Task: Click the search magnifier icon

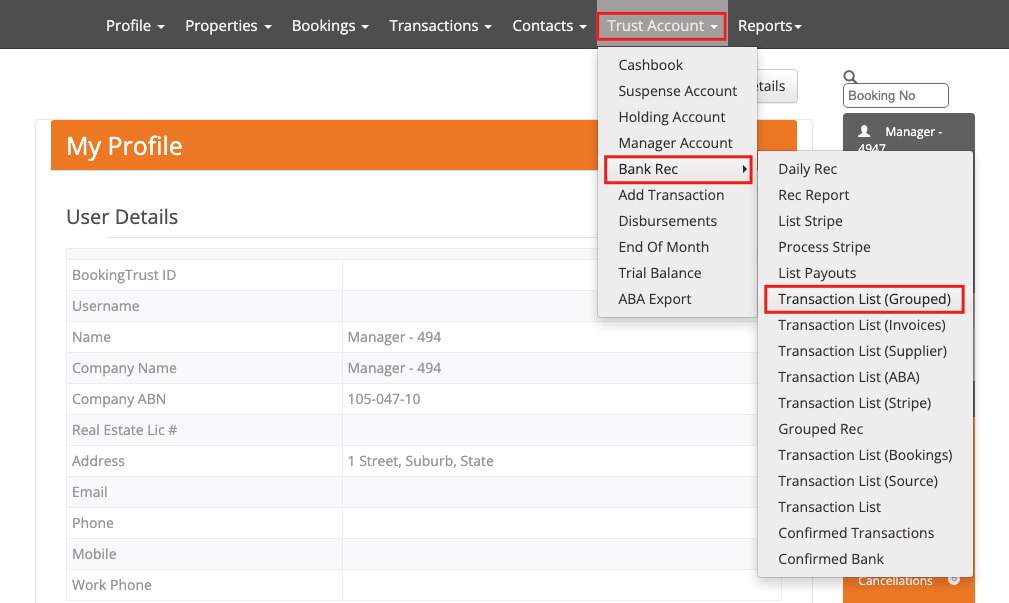Action: click(850, 77)
